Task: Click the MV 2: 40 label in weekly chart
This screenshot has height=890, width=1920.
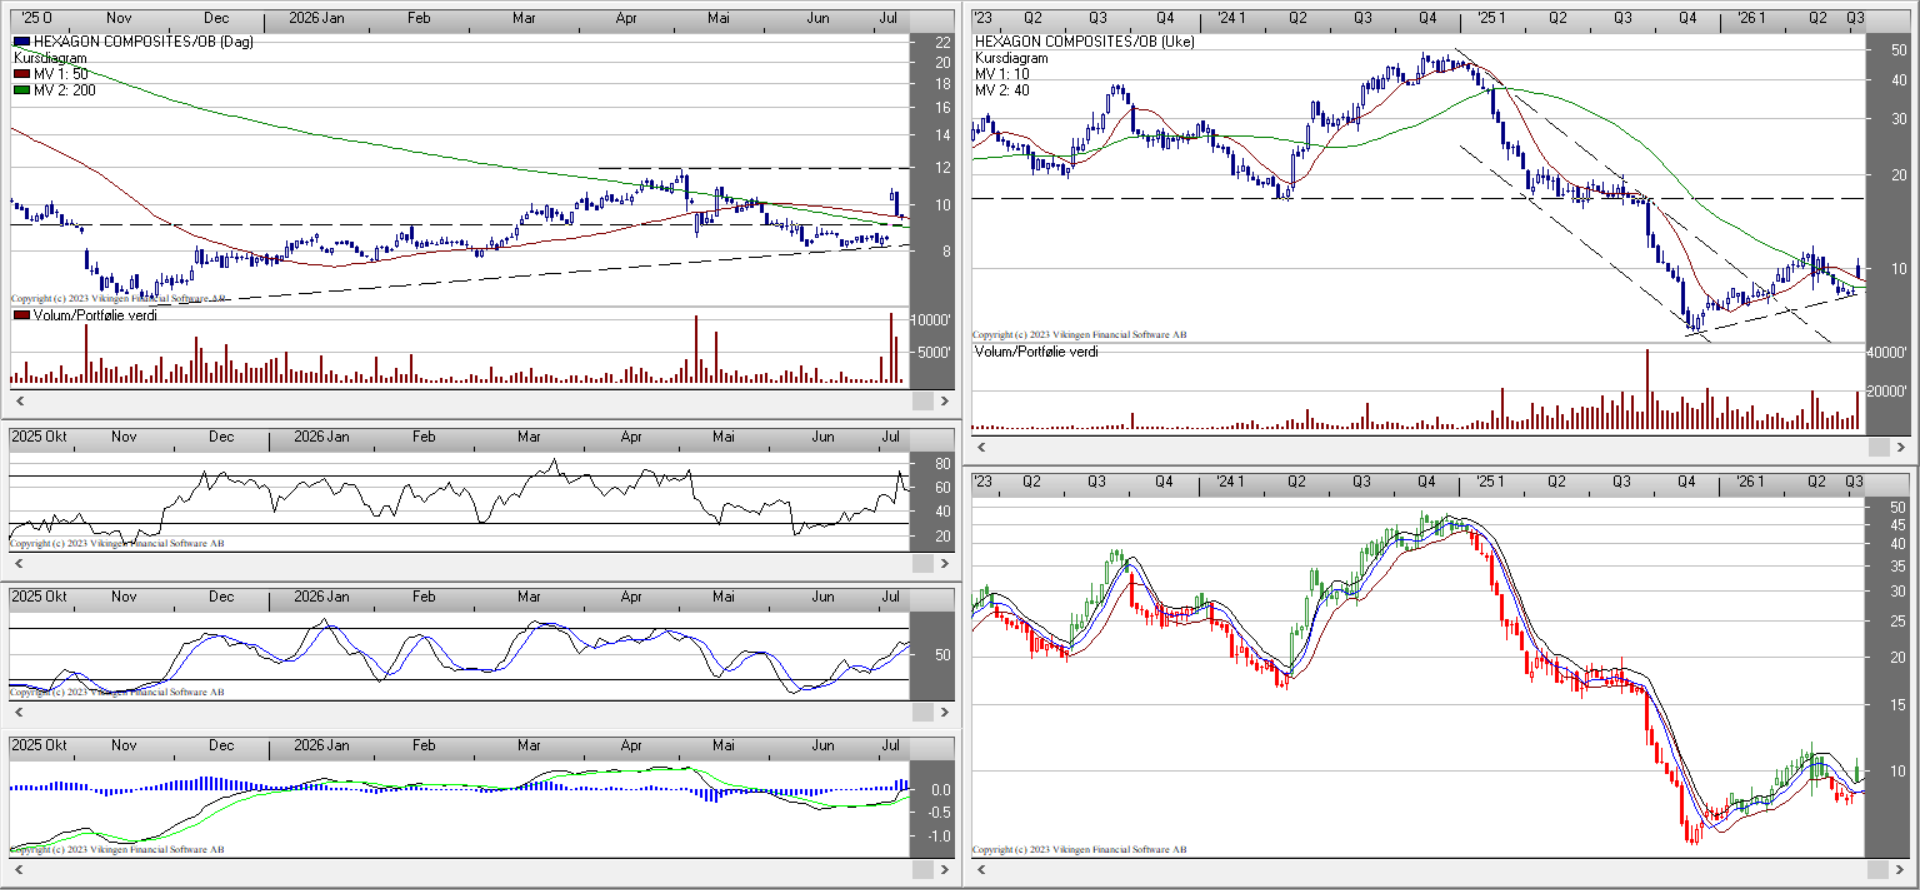Action: [1002, 90]
